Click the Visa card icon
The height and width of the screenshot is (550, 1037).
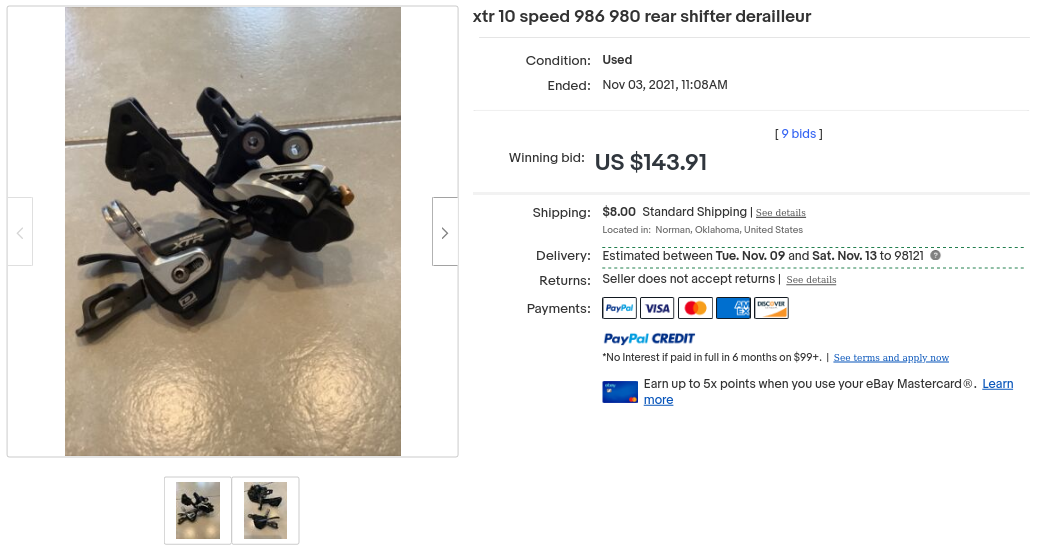click(657, 308)
